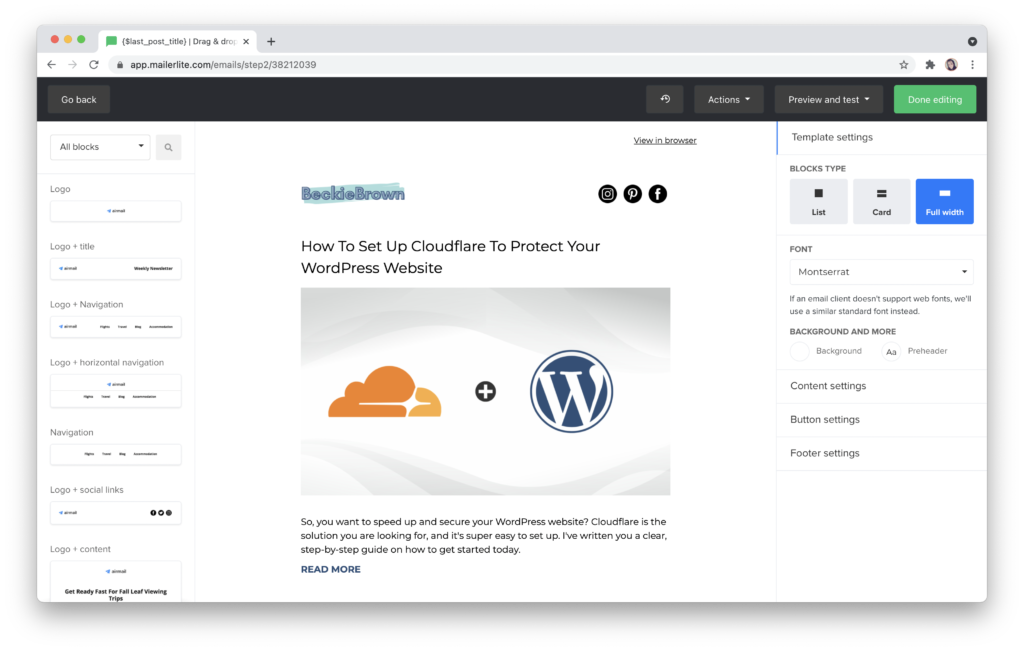Viewport: 1024px width, 651px height.
Task: Select the Logo + content block thumbnail
Action: (x=116, y=581)
